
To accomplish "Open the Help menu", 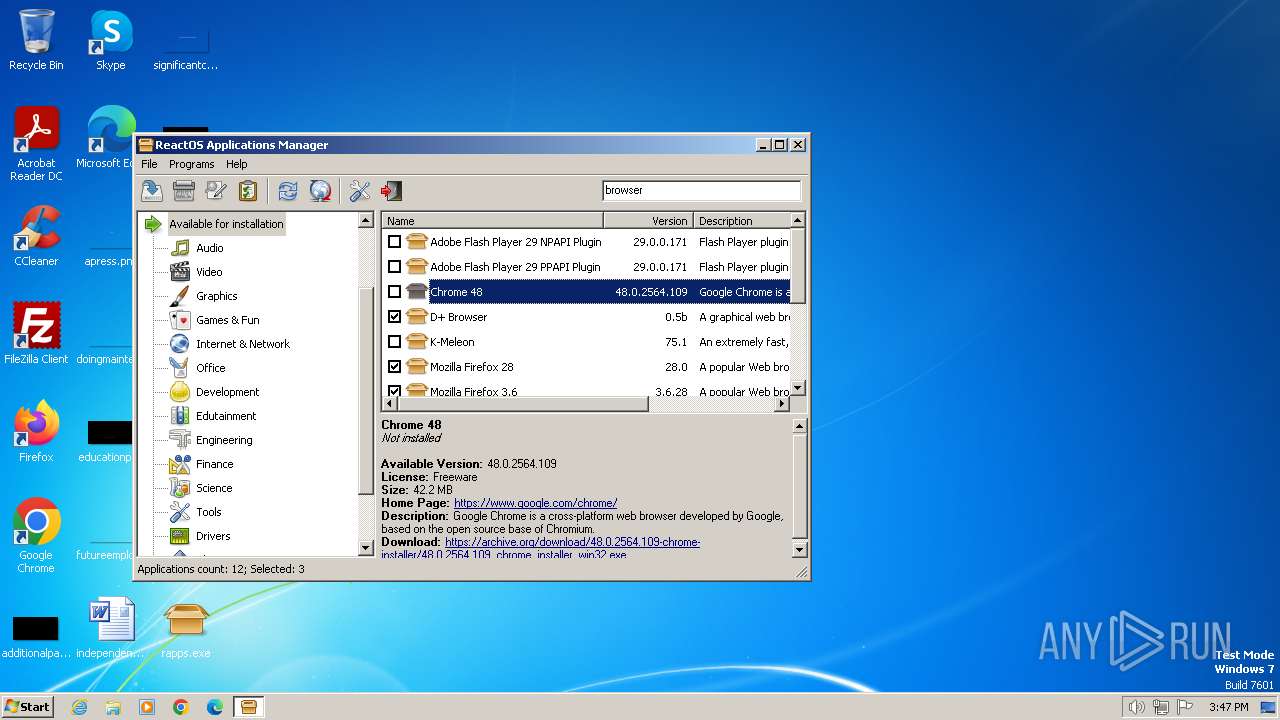I will click(236, 164).
